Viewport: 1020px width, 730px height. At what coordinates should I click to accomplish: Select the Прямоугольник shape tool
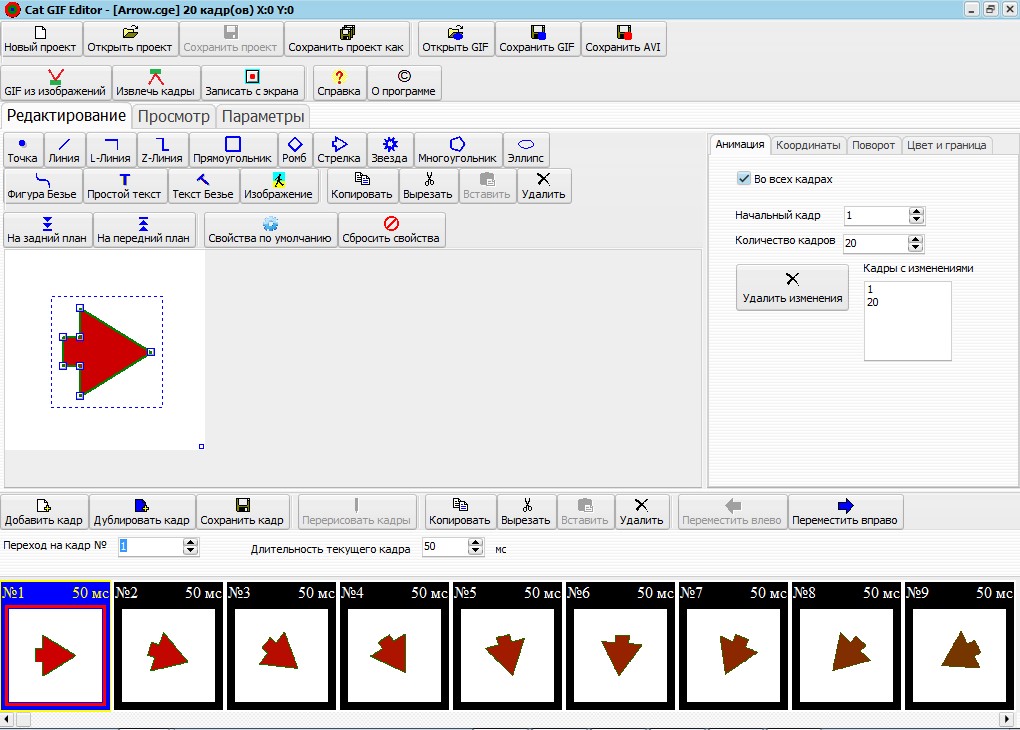[232, 150]
